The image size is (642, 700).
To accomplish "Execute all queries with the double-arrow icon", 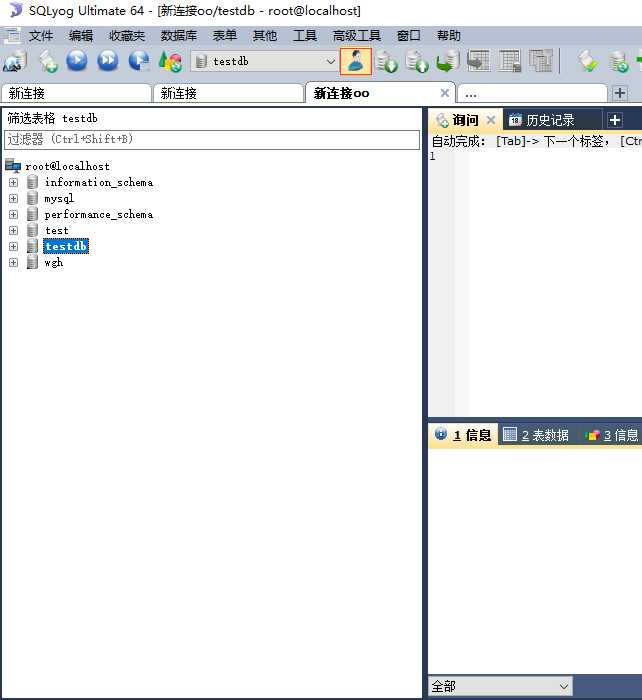I will click(x=108, y=61).
